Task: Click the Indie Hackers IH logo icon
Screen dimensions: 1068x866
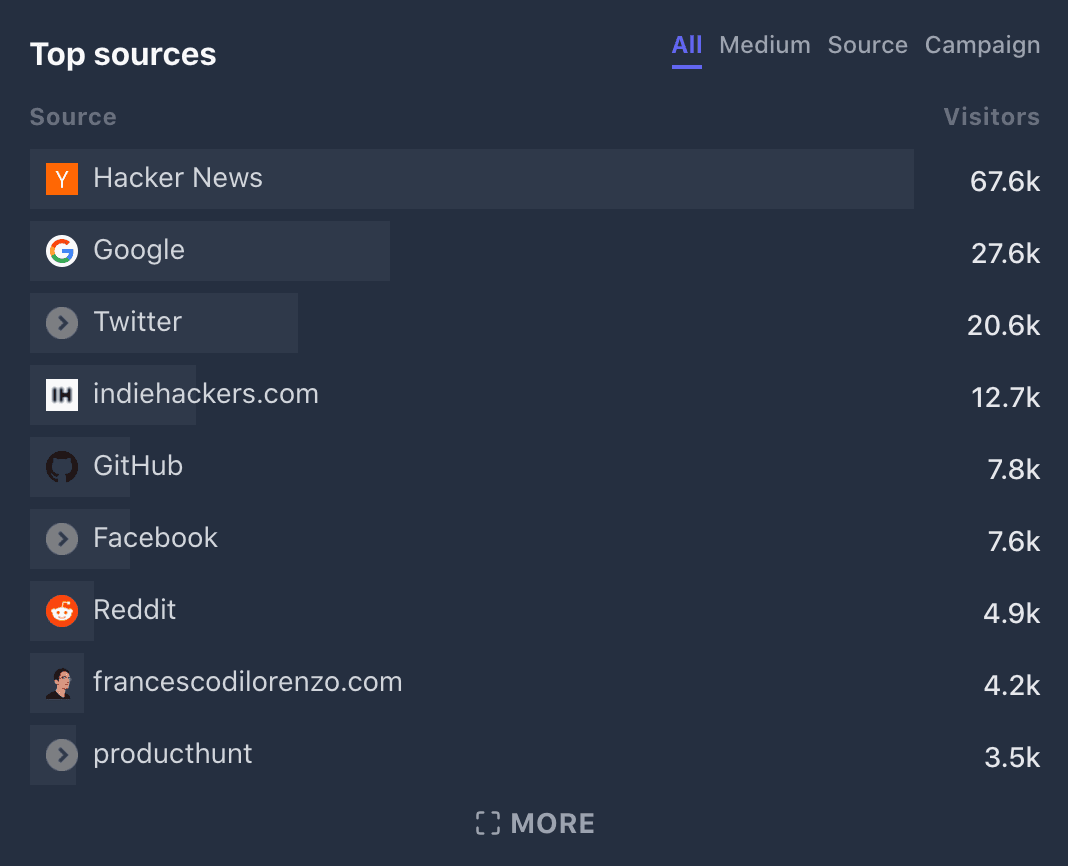Action: point(62,395)
